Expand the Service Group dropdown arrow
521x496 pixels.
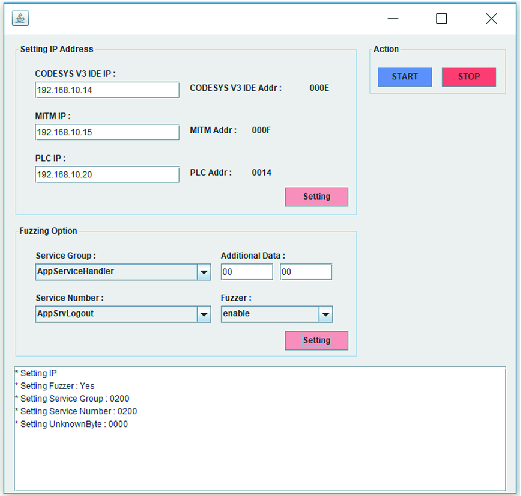(204, 272)
